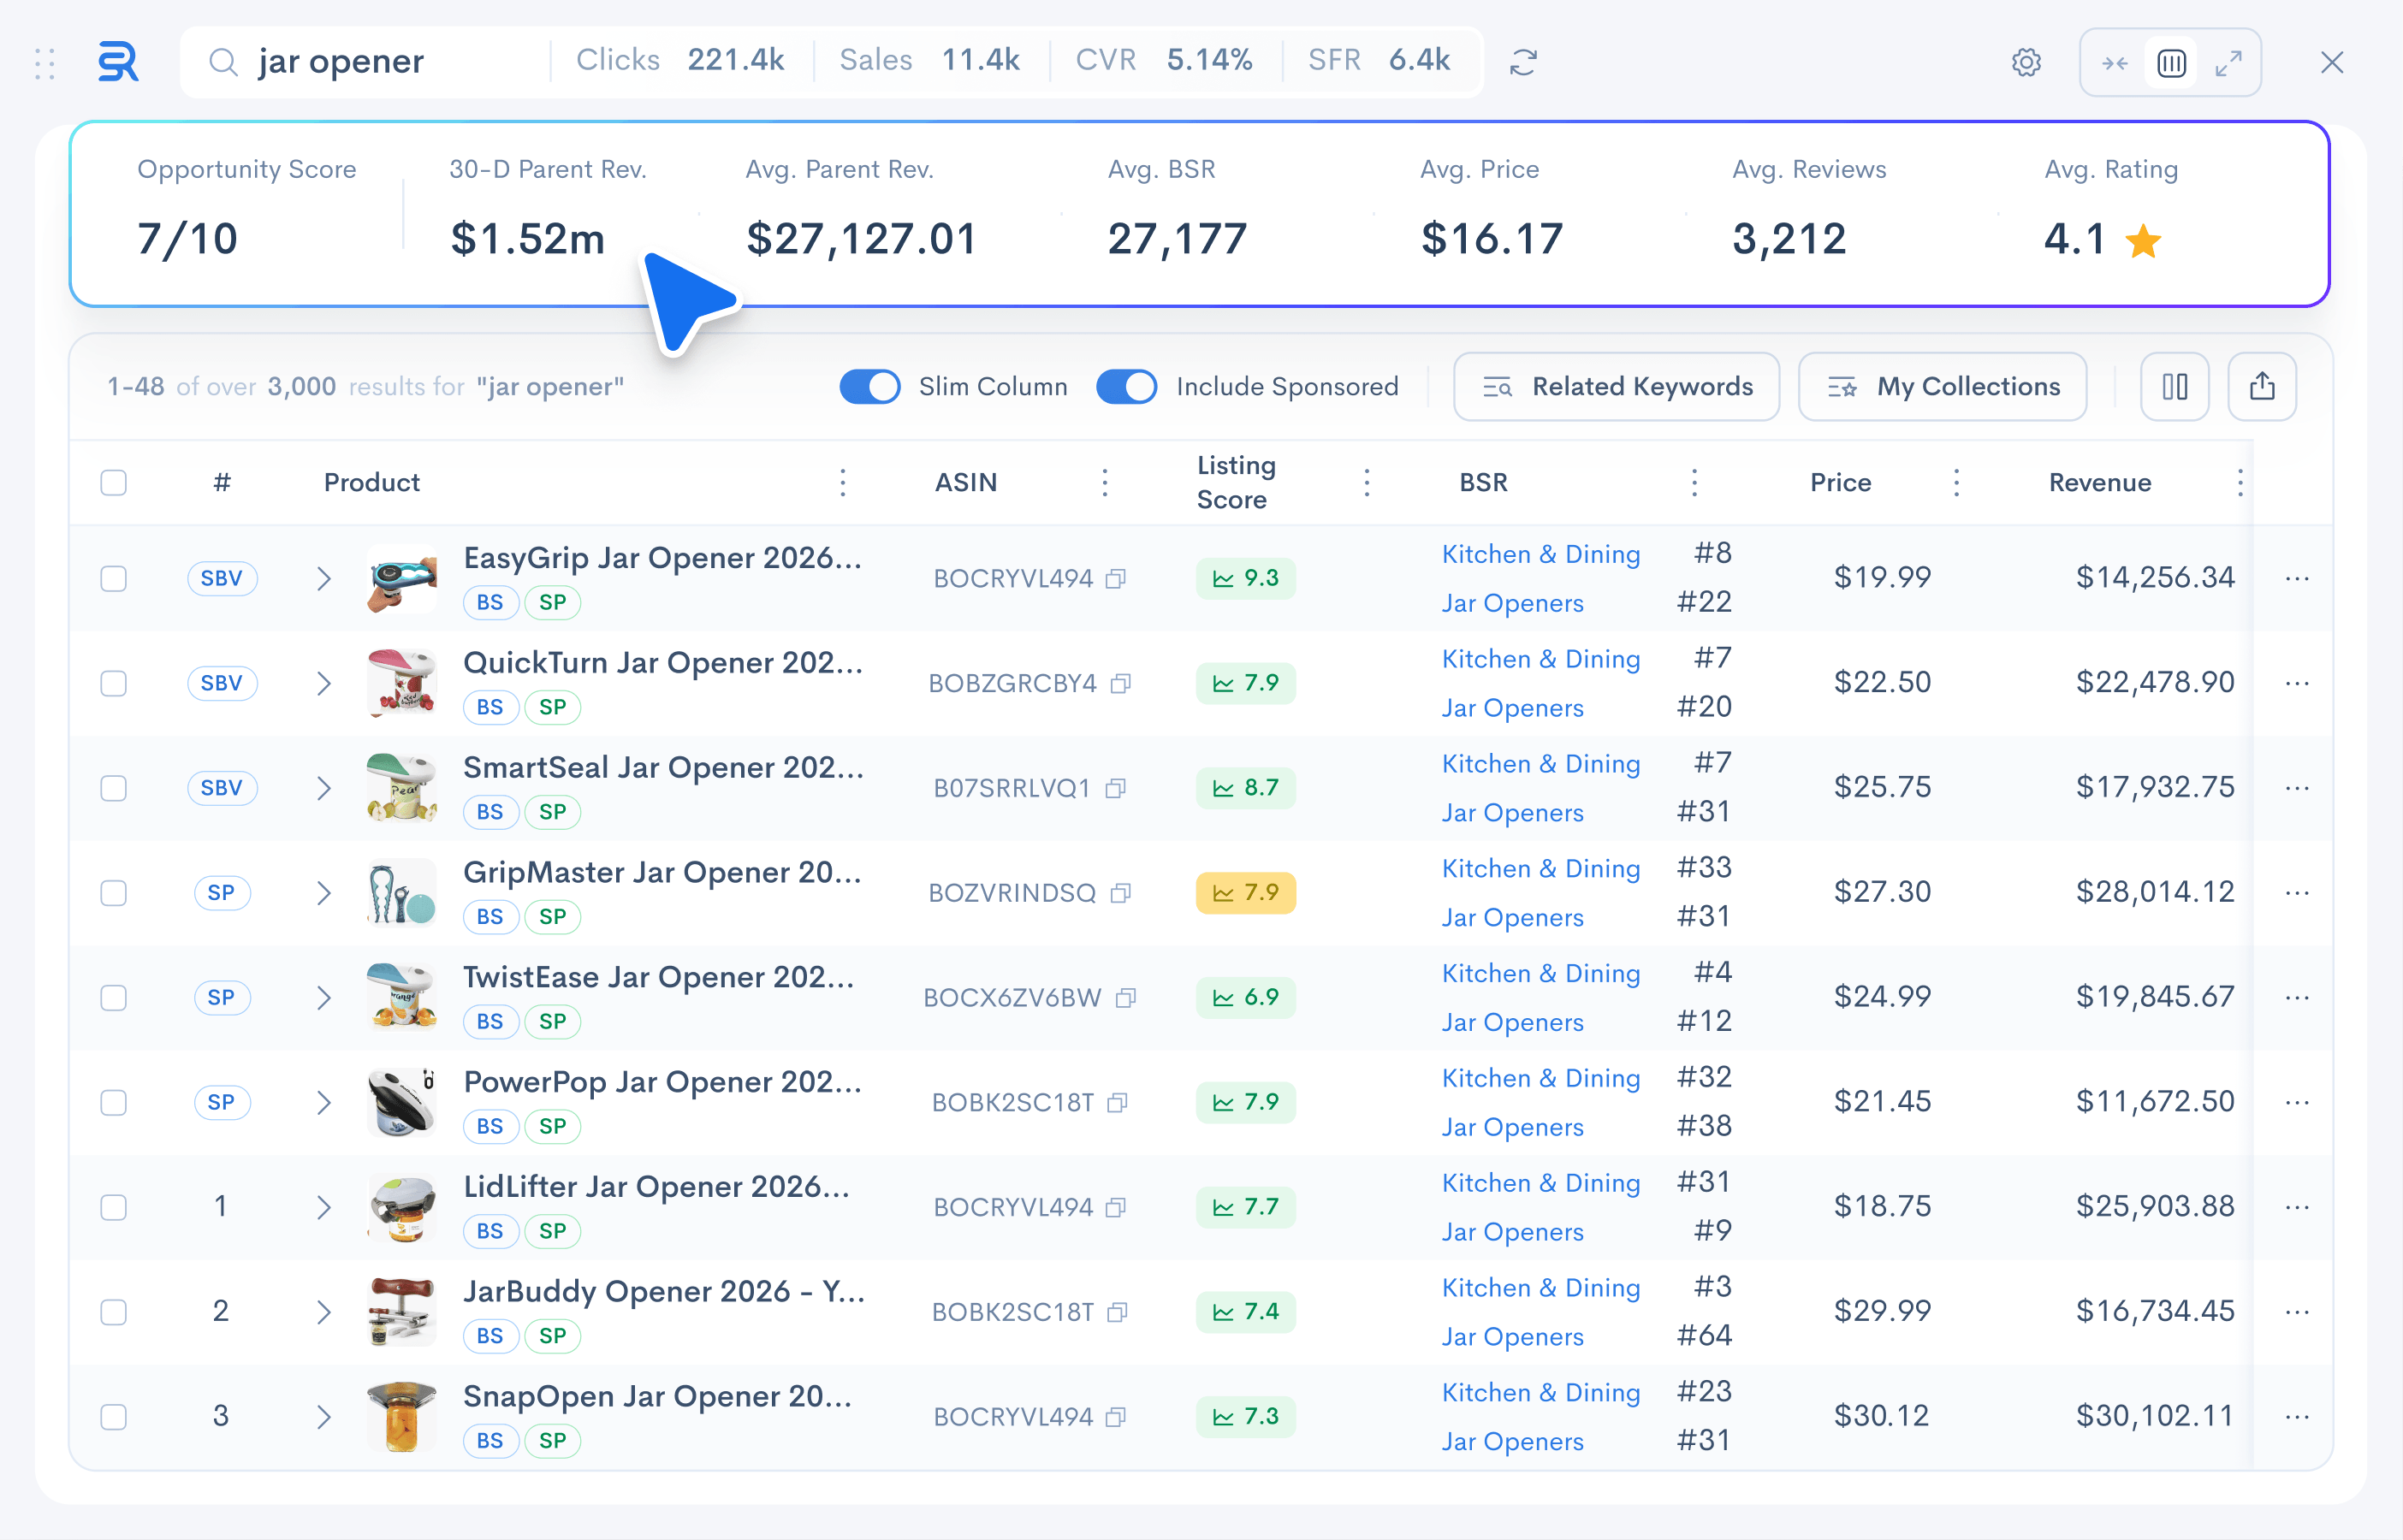The image size is (2403, 1540).
Task: Click the jar opener search field
Action: [380, 62]
